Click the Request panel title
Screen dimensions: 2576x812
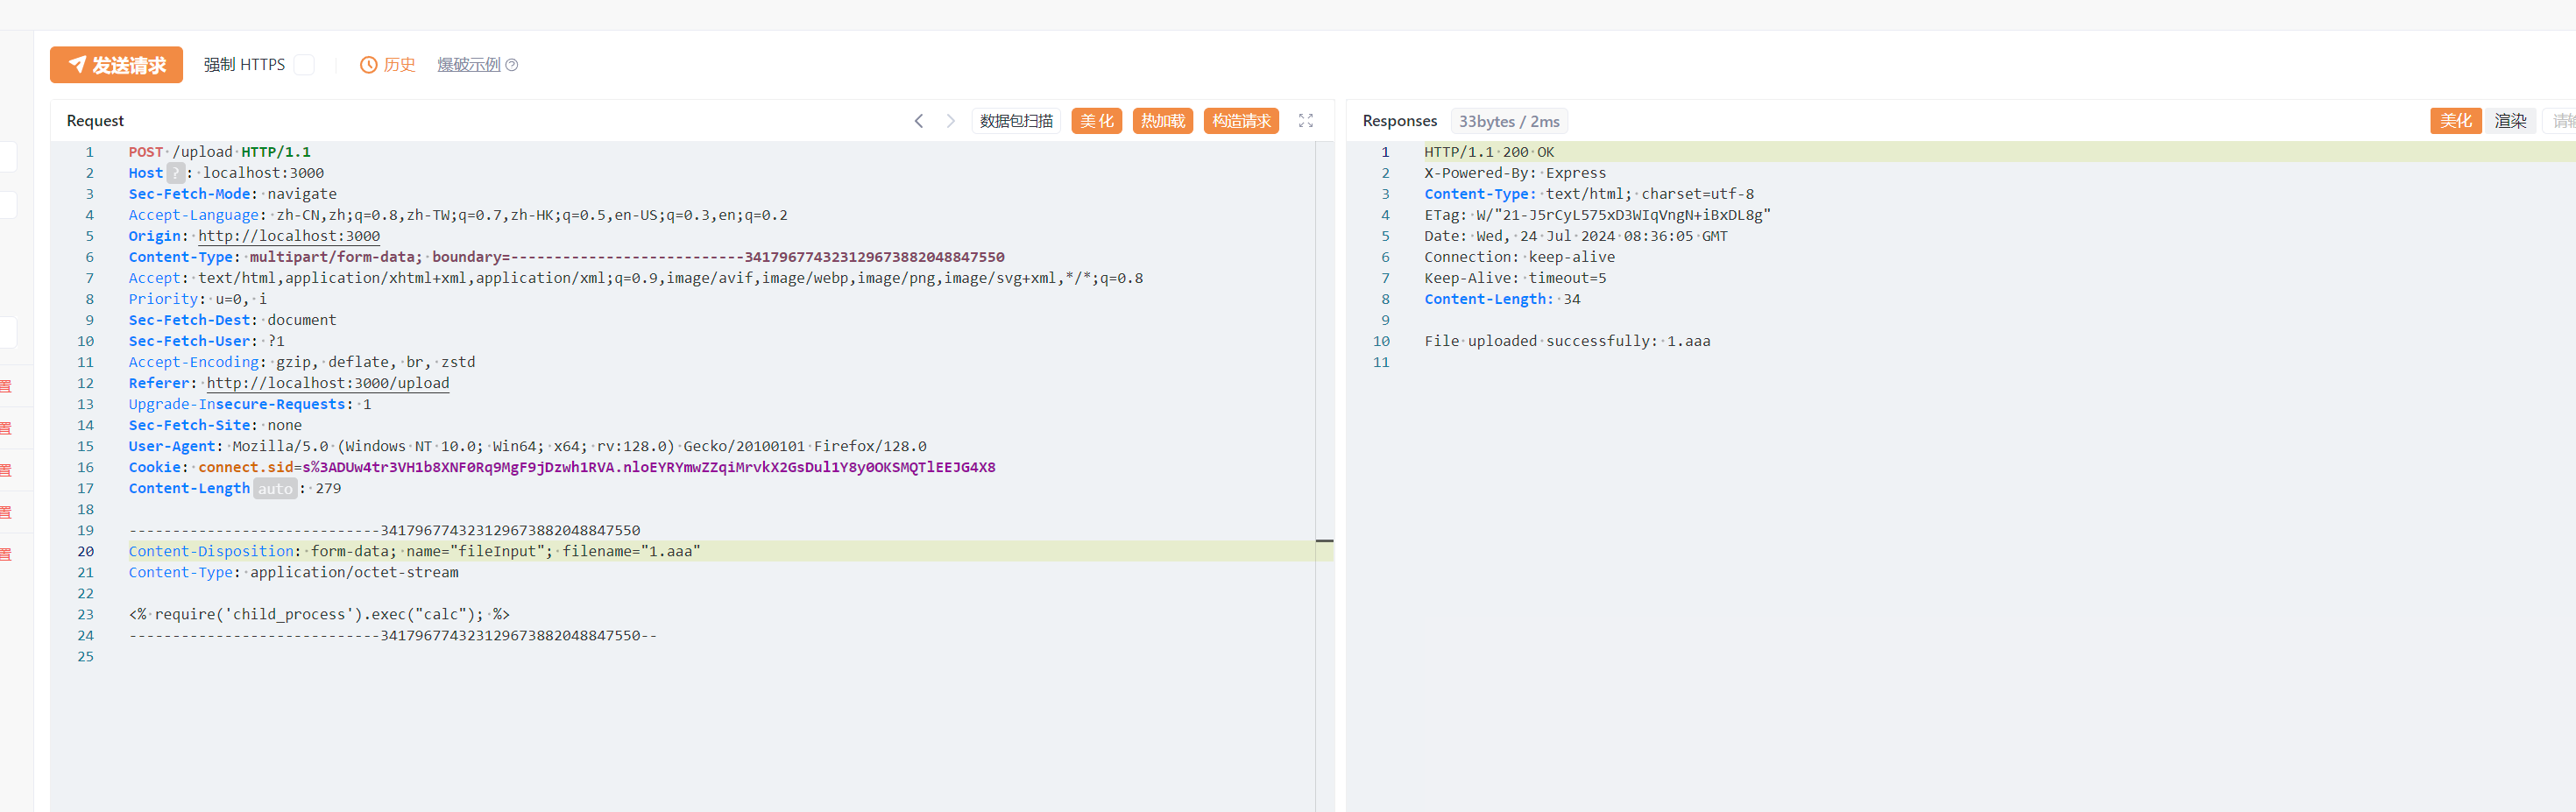point(95,121)
